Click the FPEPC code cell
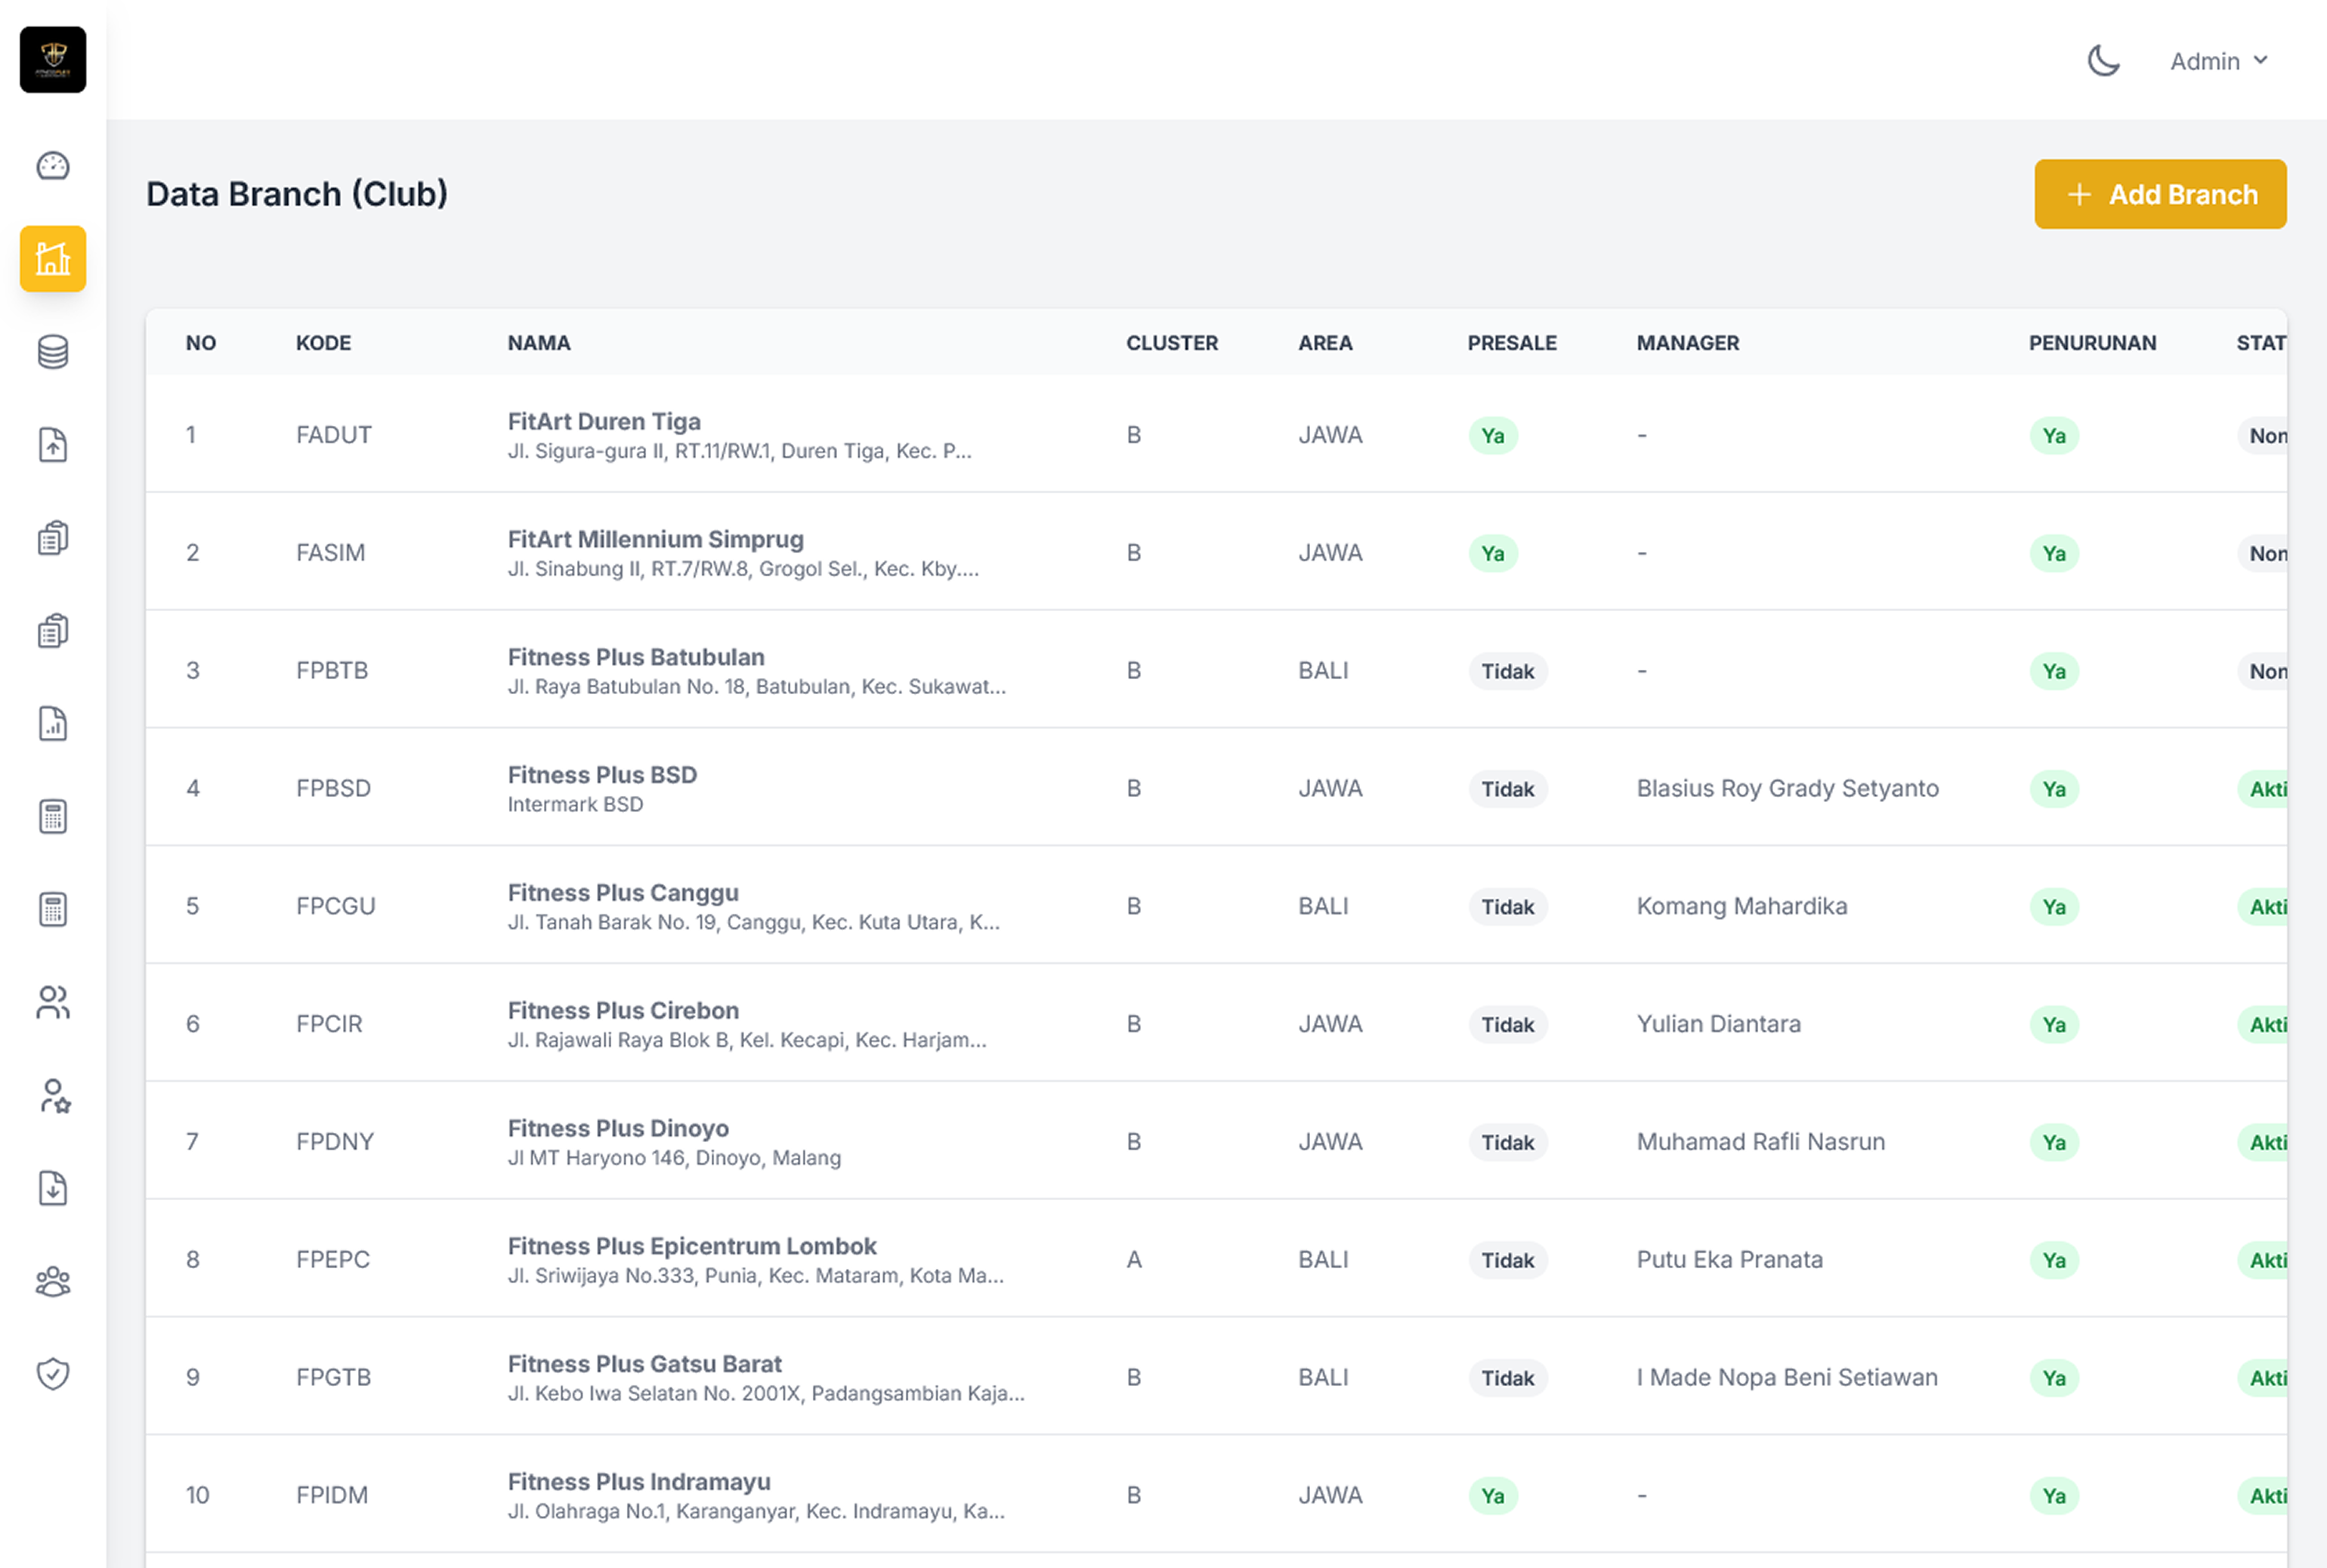 333,1261
